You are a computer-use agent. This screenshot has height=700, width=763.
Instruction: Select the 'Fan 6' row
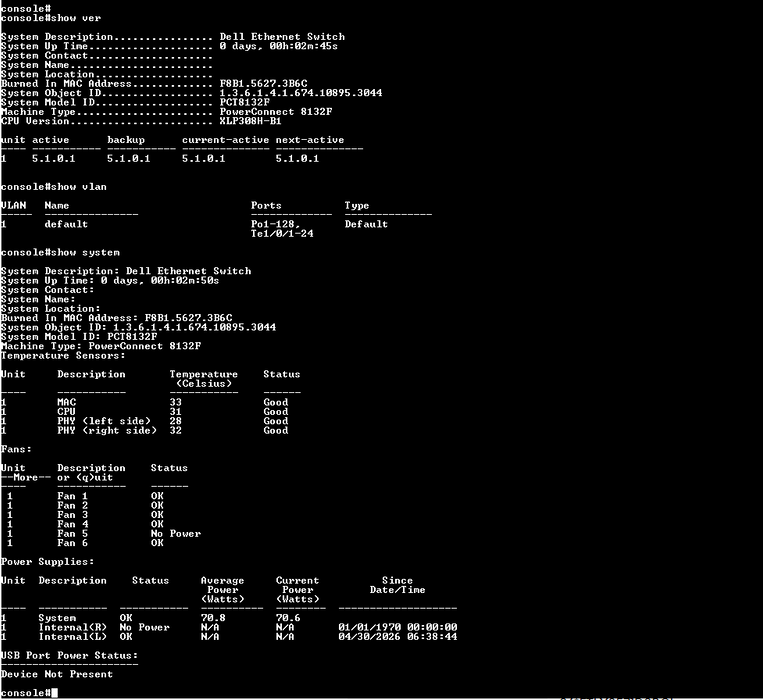pos(86,543)
